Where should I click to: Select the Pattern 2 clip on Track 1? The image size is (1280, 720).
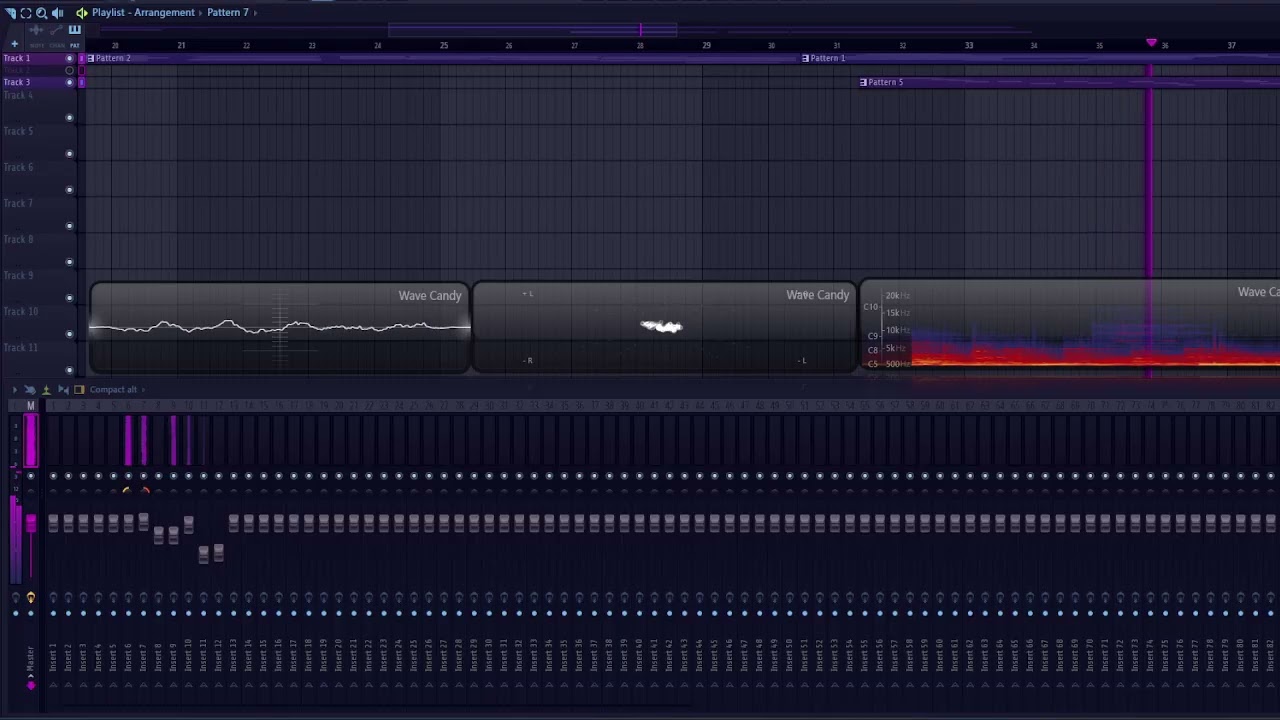click(x=443, y=58)
